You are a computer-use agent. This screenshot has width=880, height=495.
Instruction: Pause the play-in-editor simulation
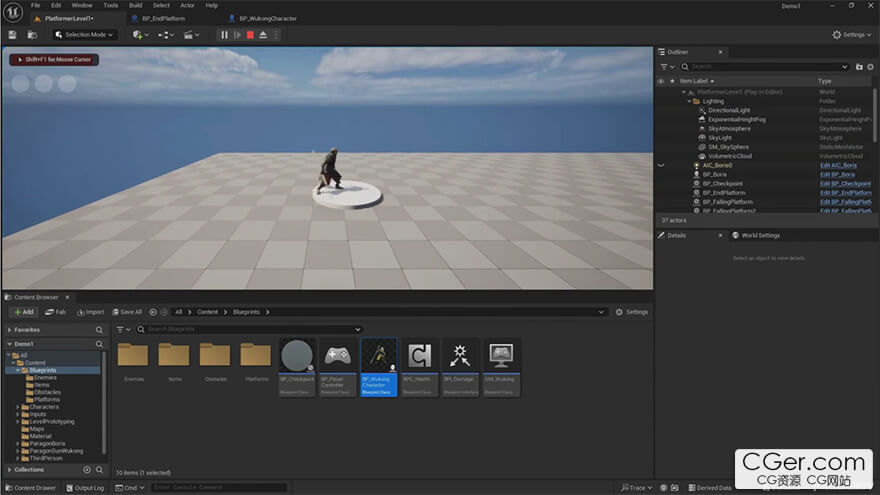click(x=224, y=35)
